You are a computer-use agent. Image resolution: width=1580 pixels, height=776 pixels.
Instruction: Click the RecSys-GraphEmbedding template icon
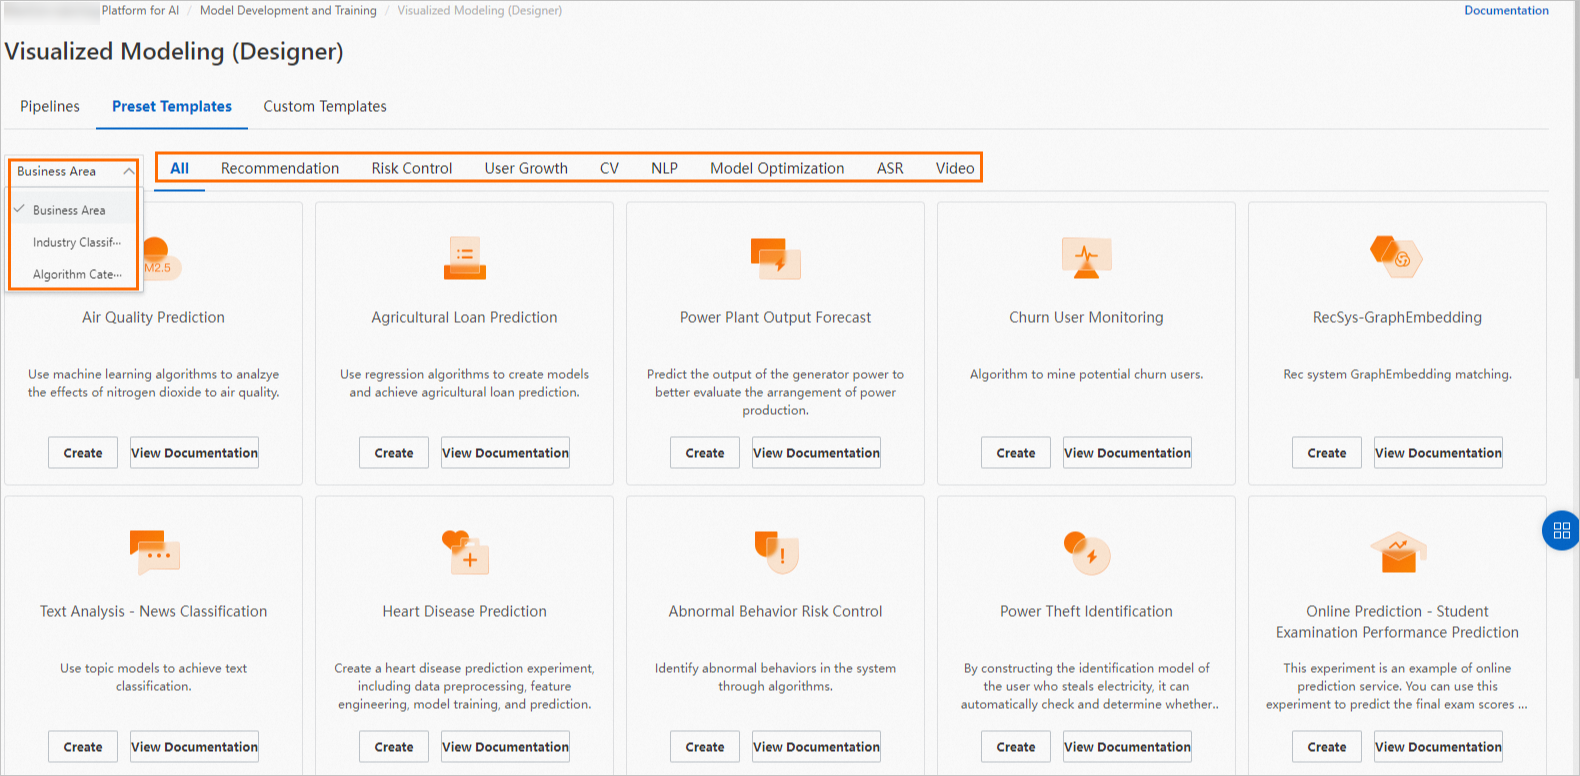tap(1397, 257)
